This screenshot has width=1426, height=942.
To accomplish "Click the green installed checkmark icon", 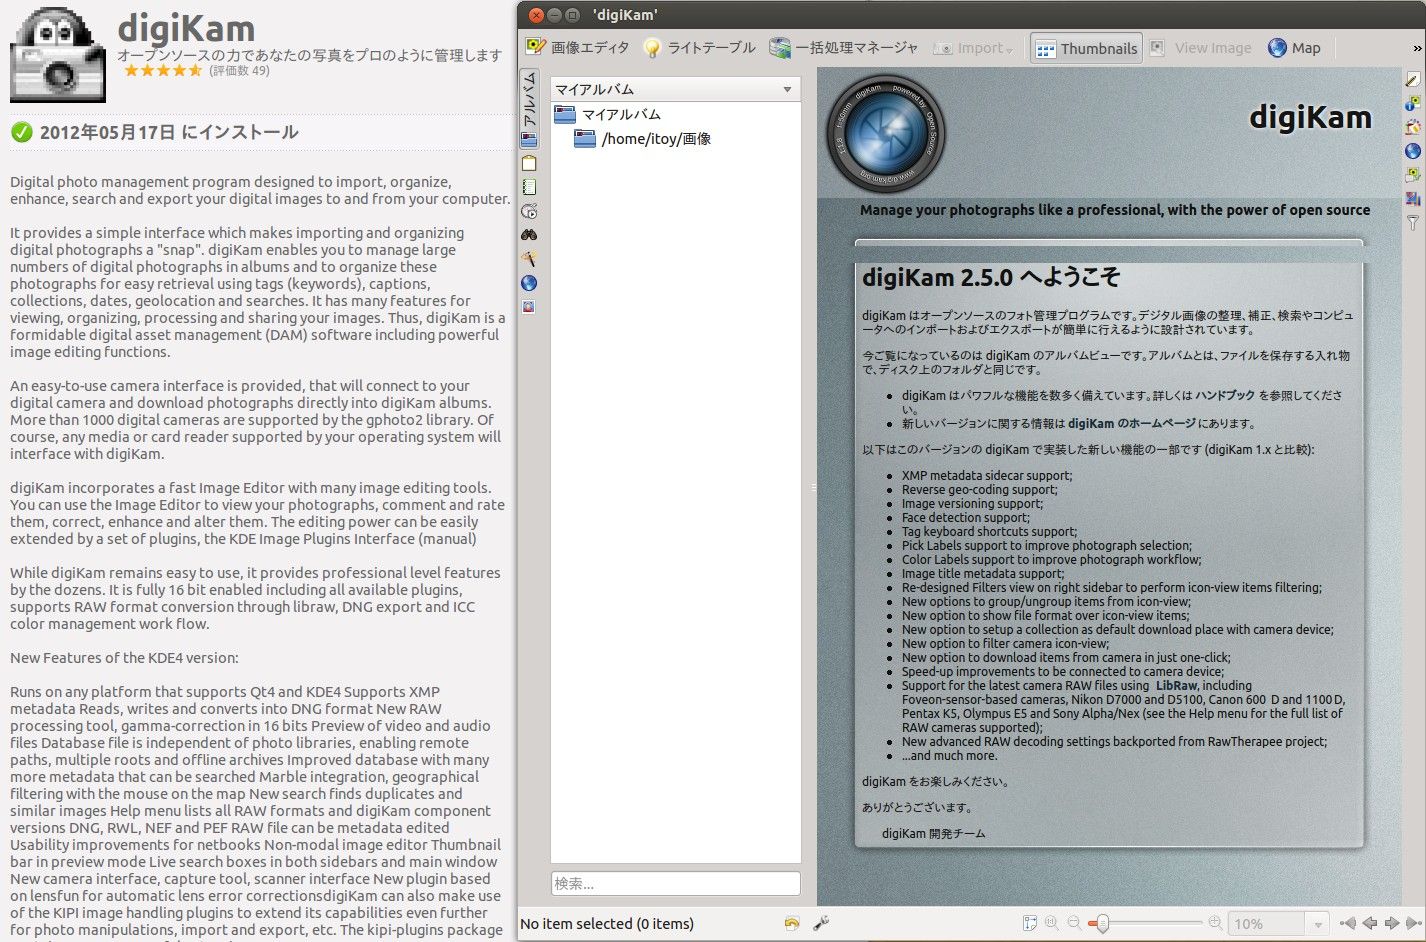I will (21, 132).
